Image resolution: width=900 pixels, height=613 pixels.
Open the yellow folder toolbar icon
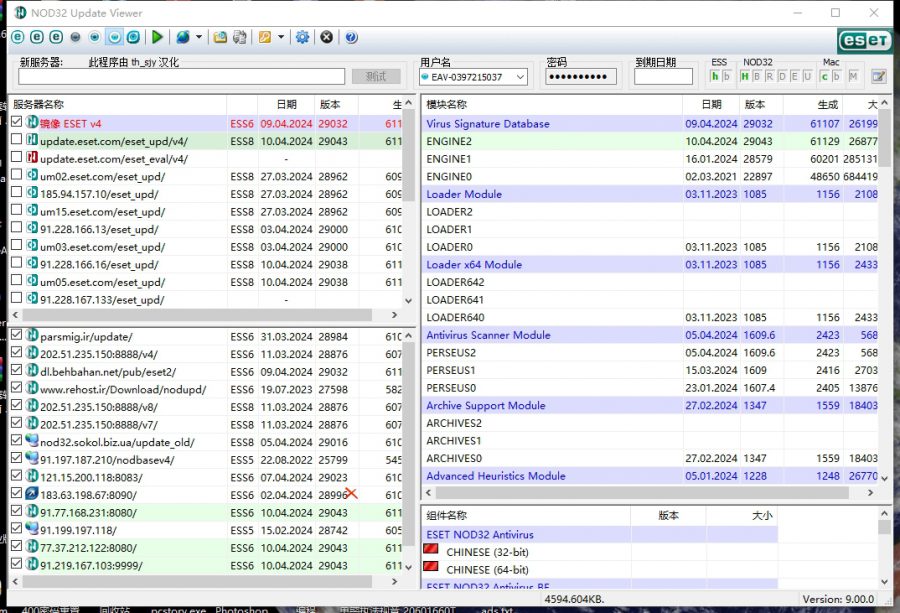220,37
